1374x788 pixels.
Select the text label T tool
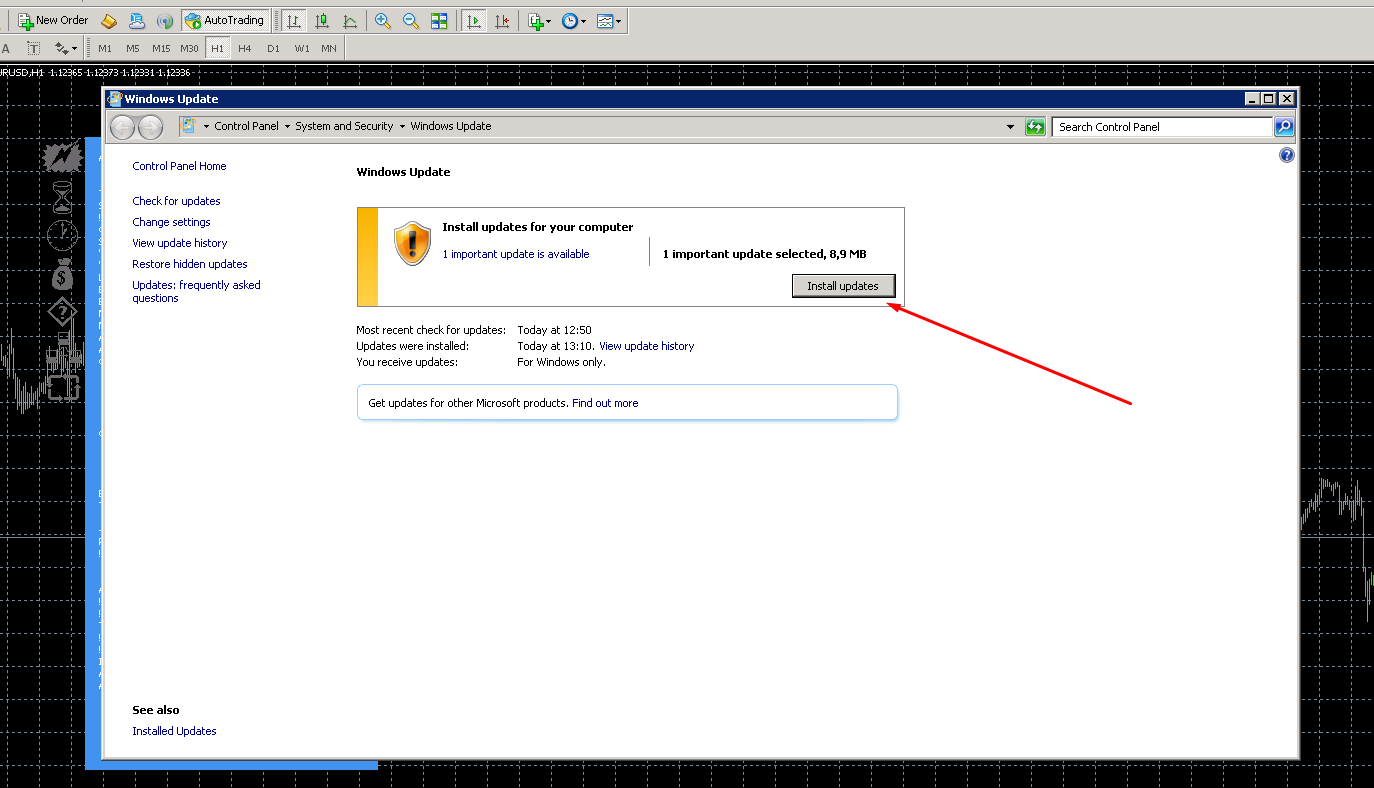click(33, 48)
